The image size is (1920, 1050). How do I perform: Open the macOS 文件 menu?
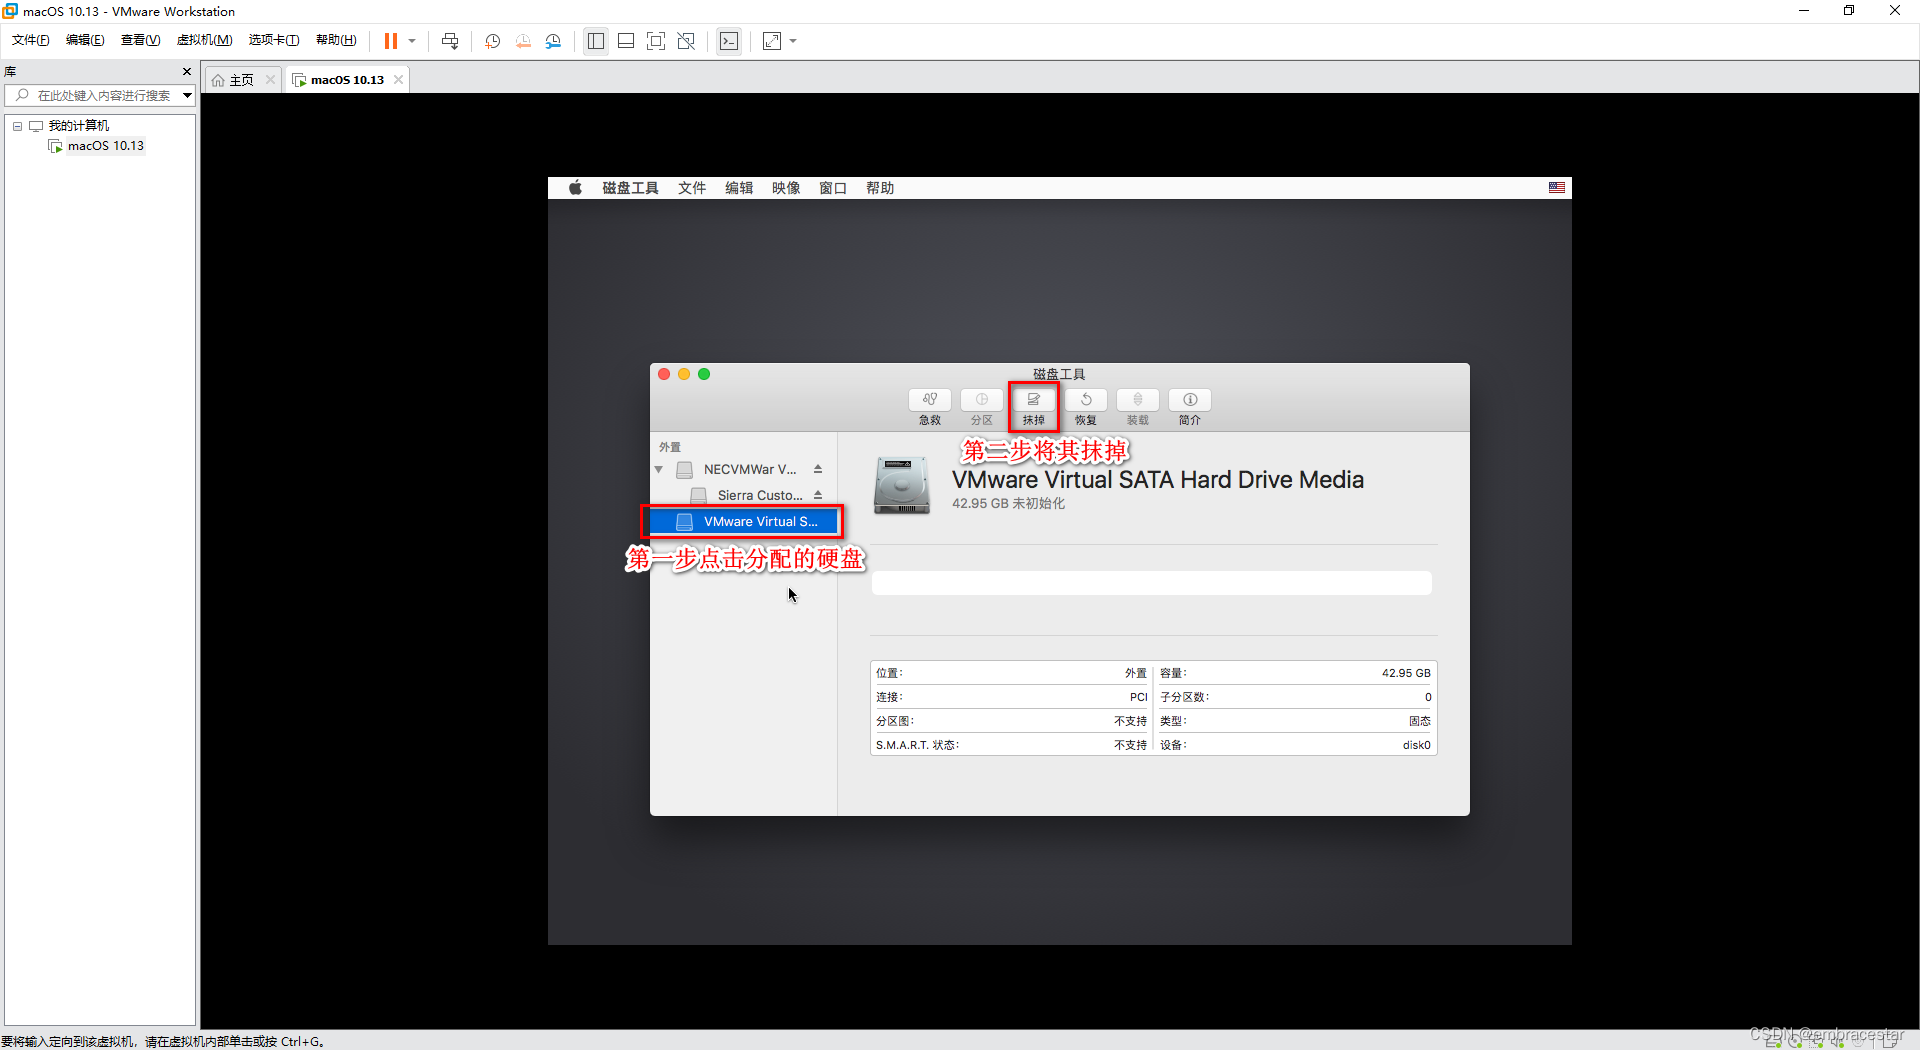click(x=692, y=188)
